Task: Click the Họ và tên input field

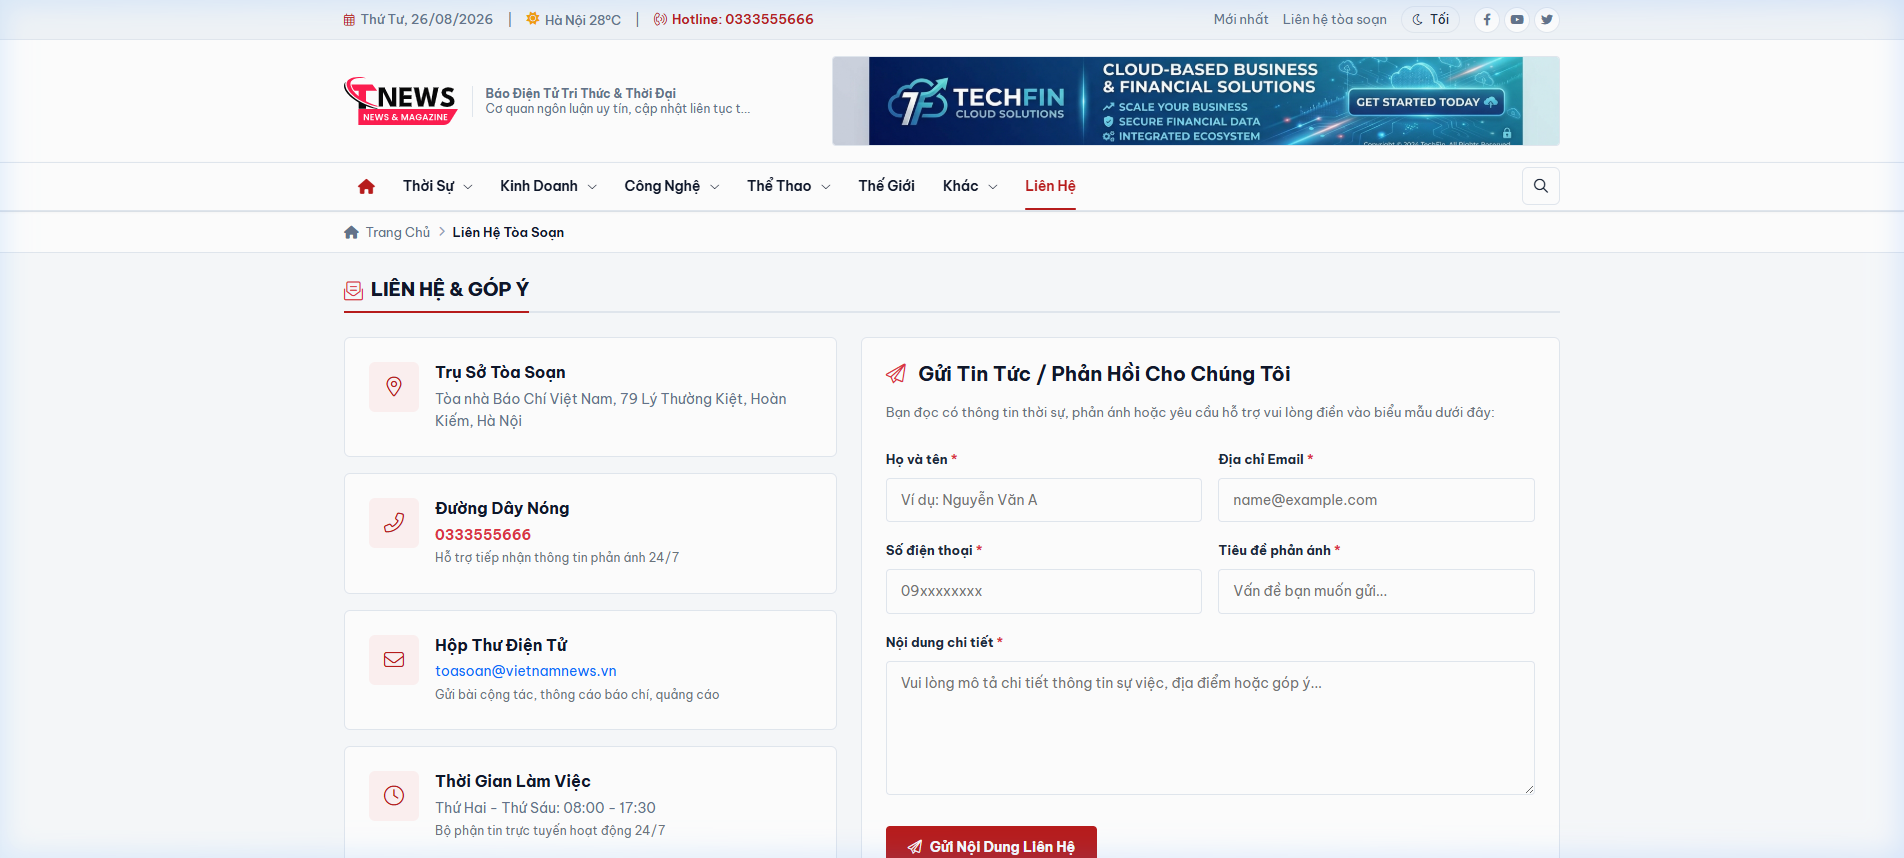Action: (x=1044, y=500)
